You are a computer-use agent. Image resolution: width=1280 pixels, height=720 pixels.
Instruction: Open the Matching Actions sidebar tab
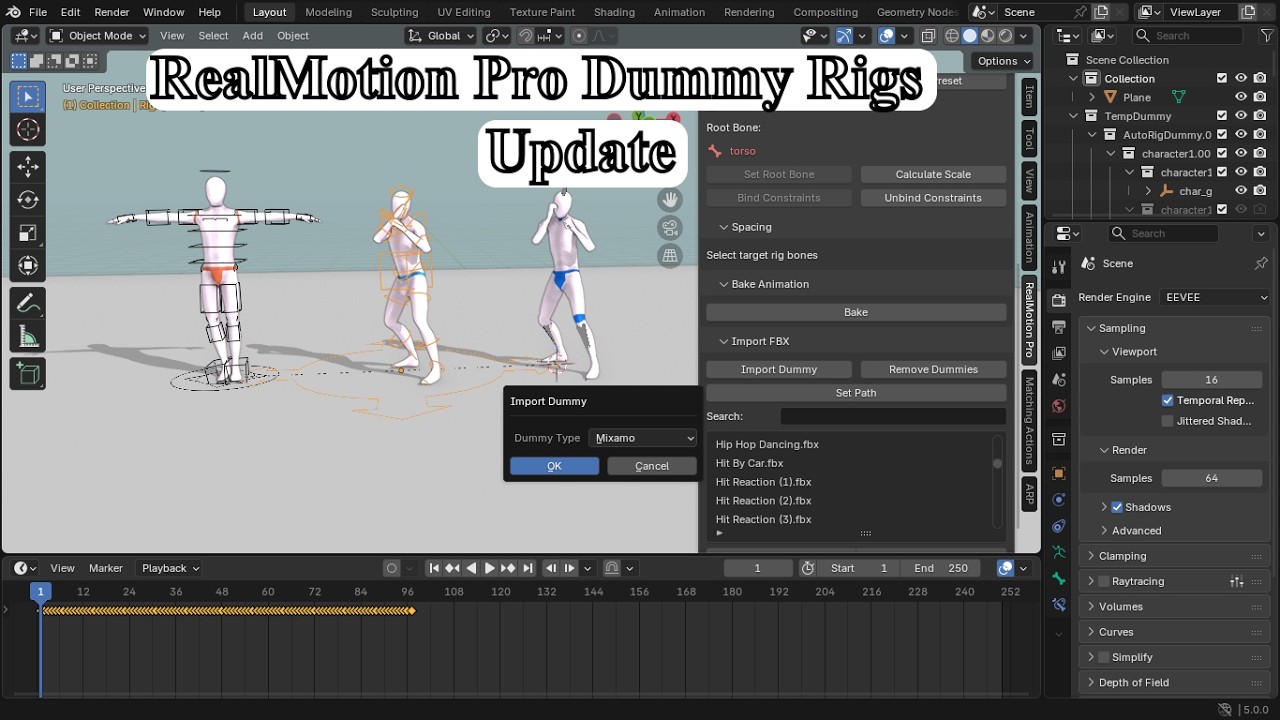click(1029, 421)
